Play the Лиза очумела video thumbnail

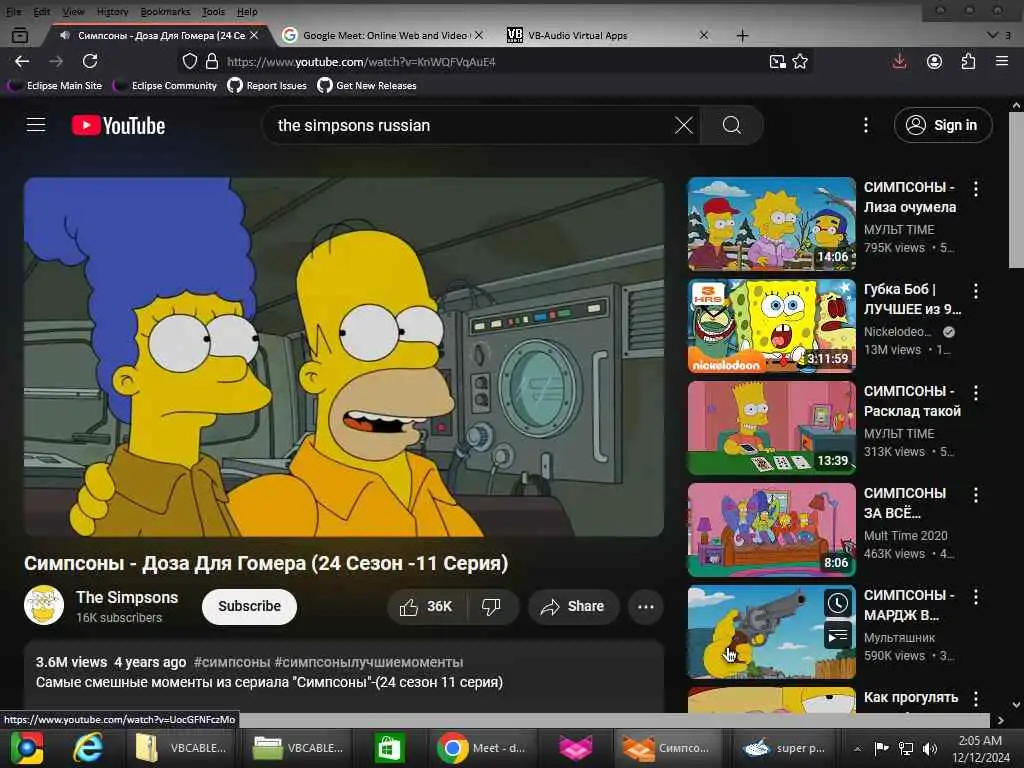(x=771, y=223)
